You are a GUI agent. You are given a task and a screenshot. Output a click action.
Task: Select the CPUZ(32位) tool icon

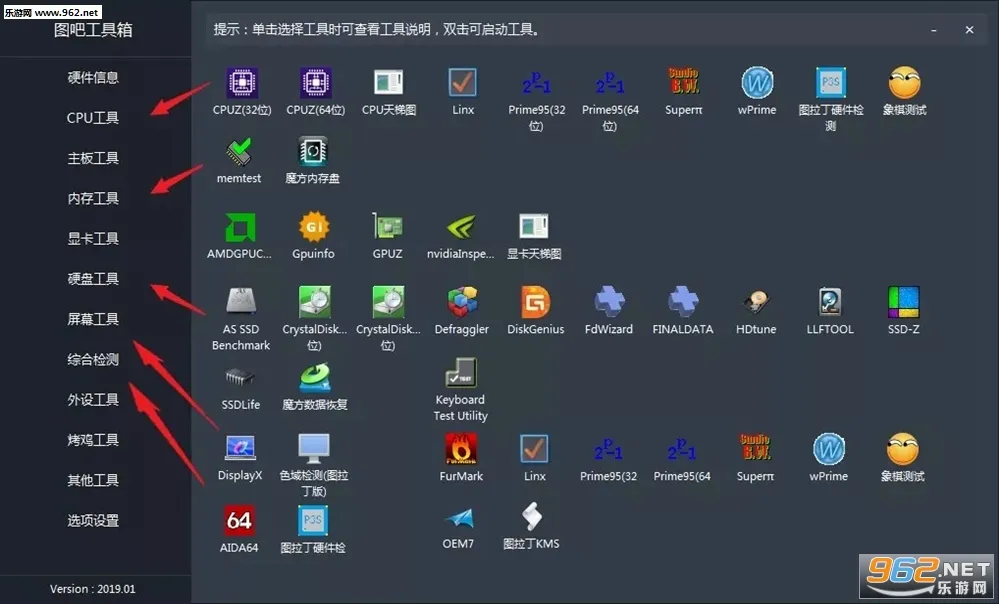241,84
